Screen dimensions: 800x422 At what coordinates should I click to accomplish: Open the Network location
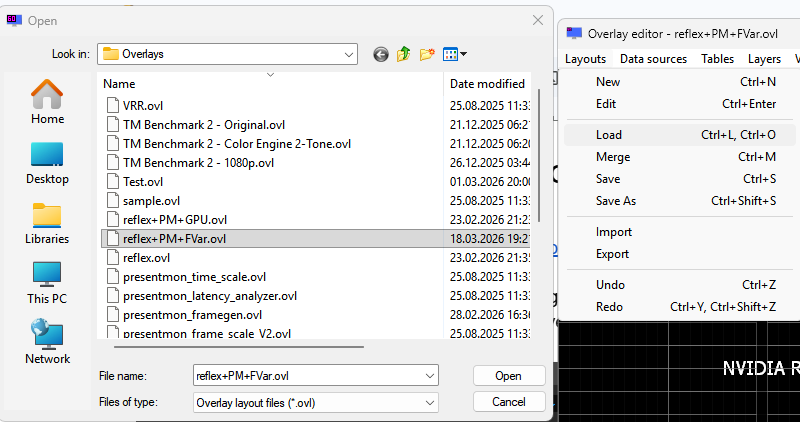47,342
